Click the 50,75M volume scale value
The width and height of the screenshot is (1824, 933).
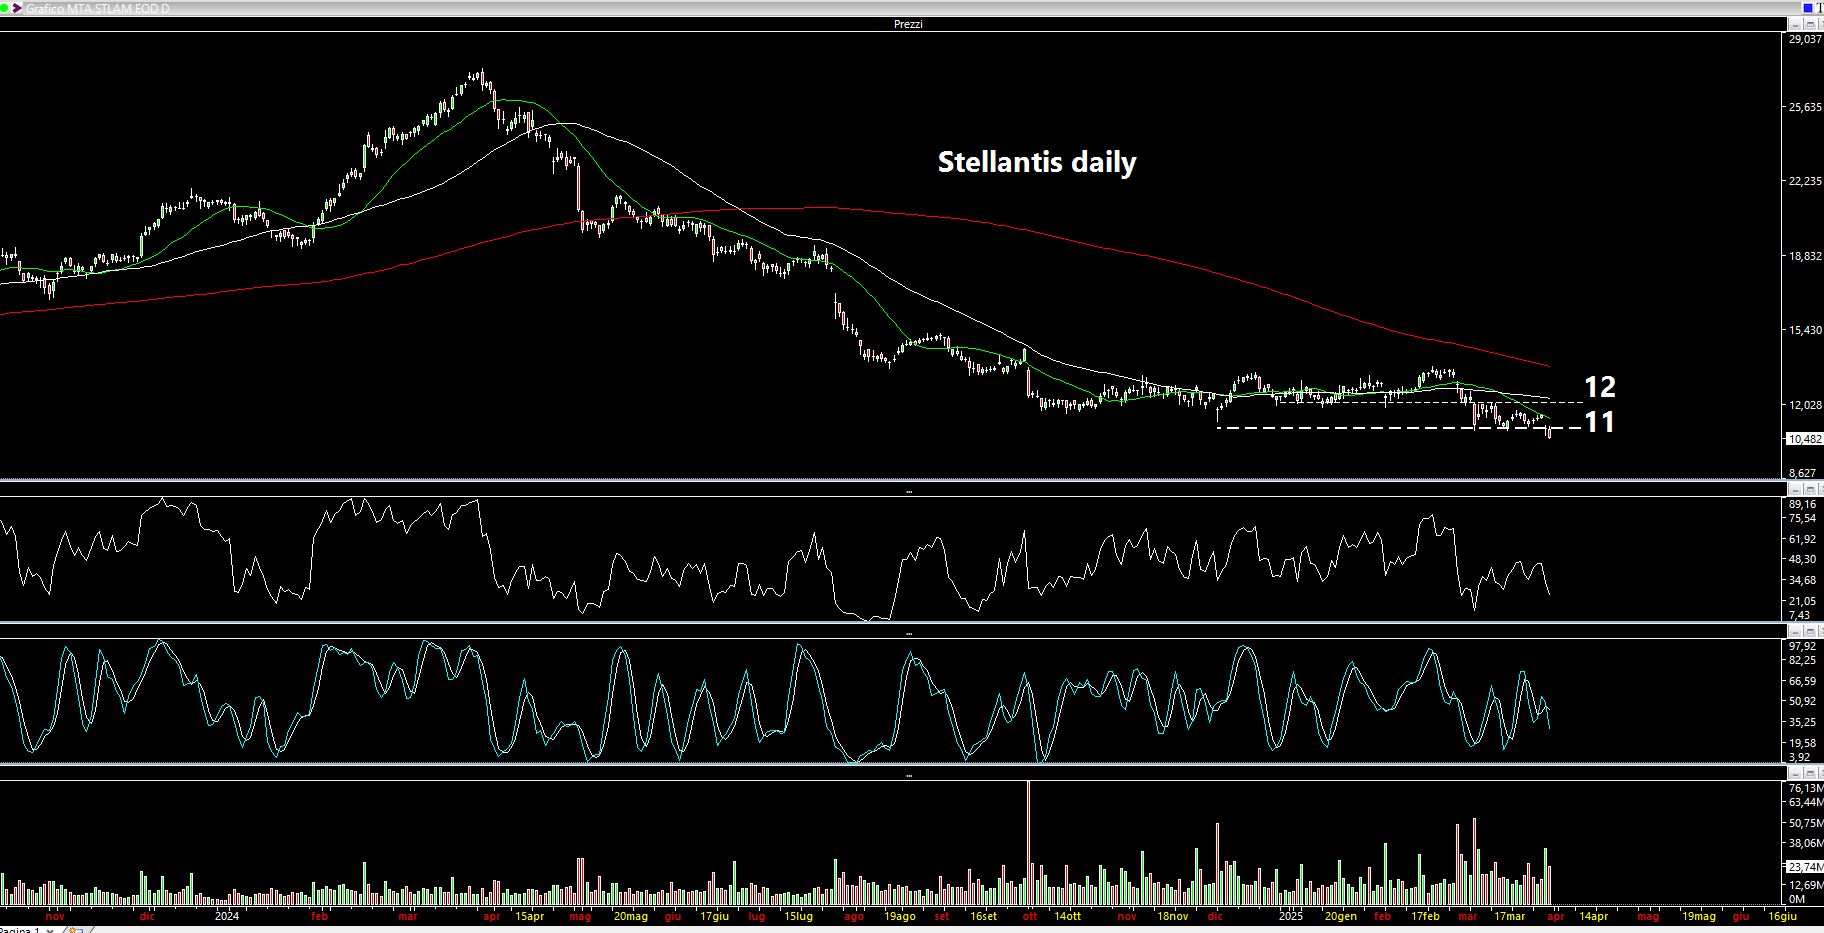pos(1805,823)
